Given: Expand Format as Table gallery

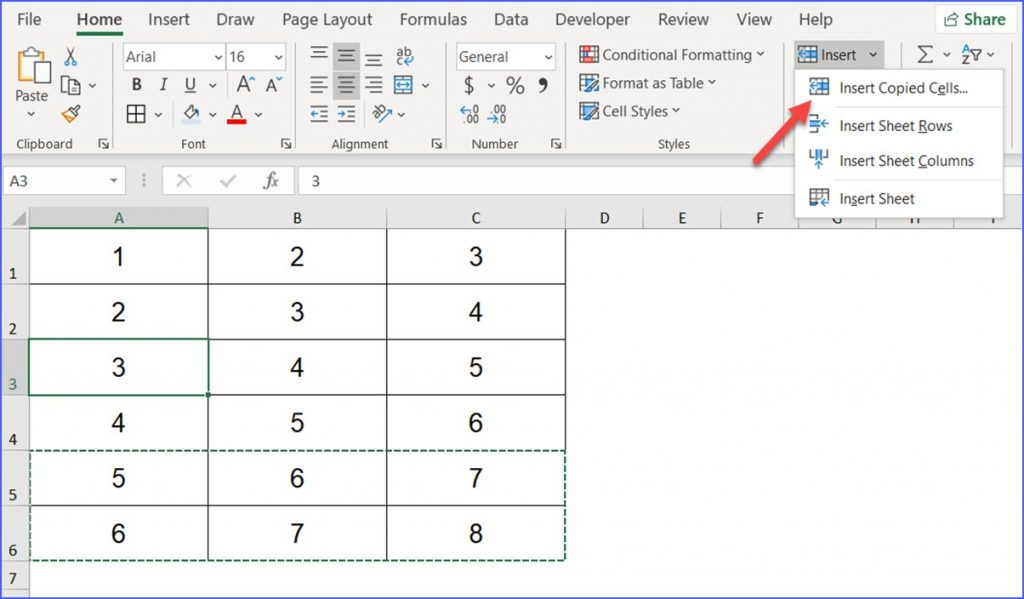Looking at the screenshot, I should [x=712, y=83].
